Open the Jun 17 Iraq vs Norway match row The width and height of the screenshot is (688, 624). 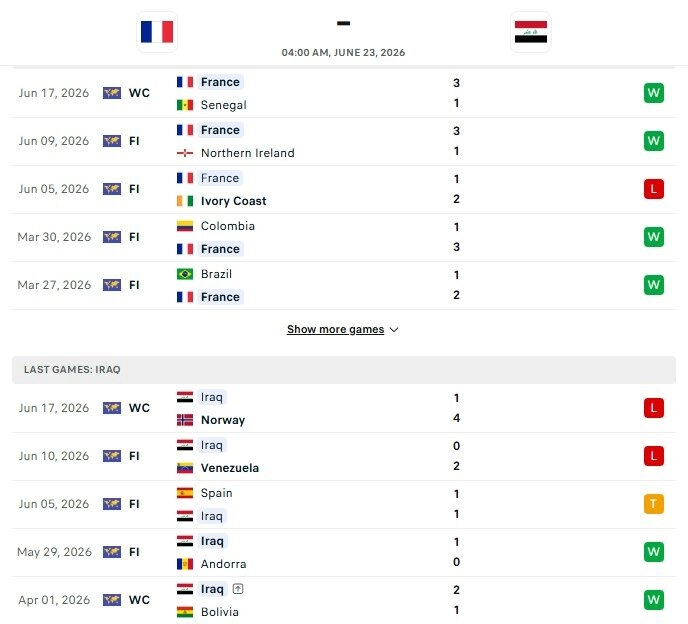pos(344,409)
